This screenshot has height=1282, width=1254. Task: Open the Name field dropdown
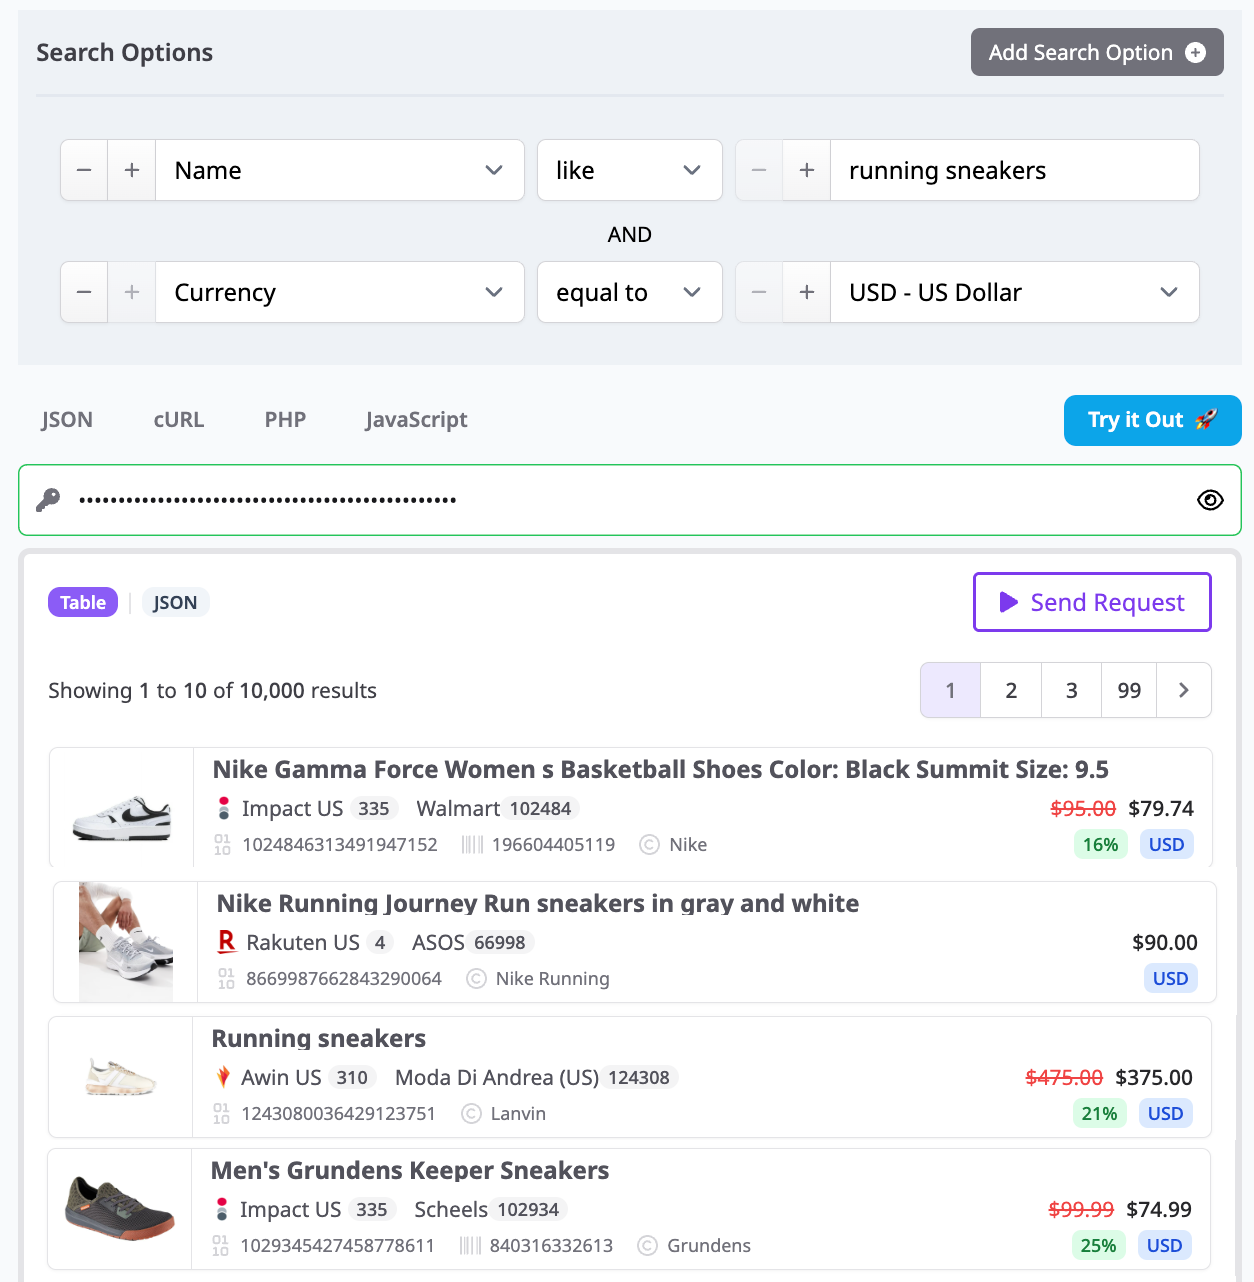(340, 170)
